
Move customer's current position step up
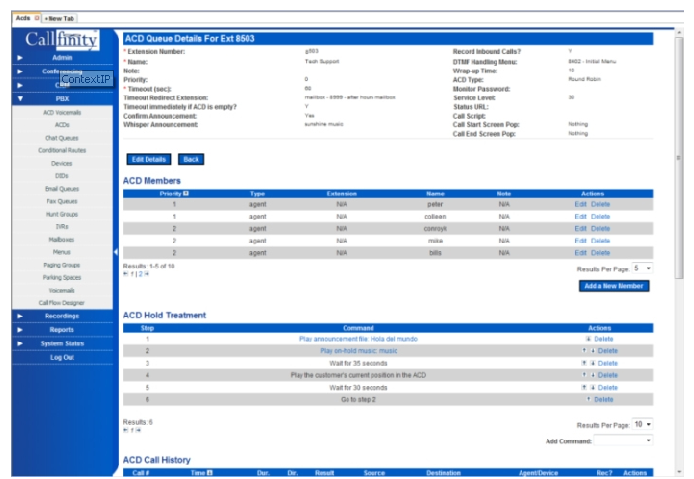point(584,375)
